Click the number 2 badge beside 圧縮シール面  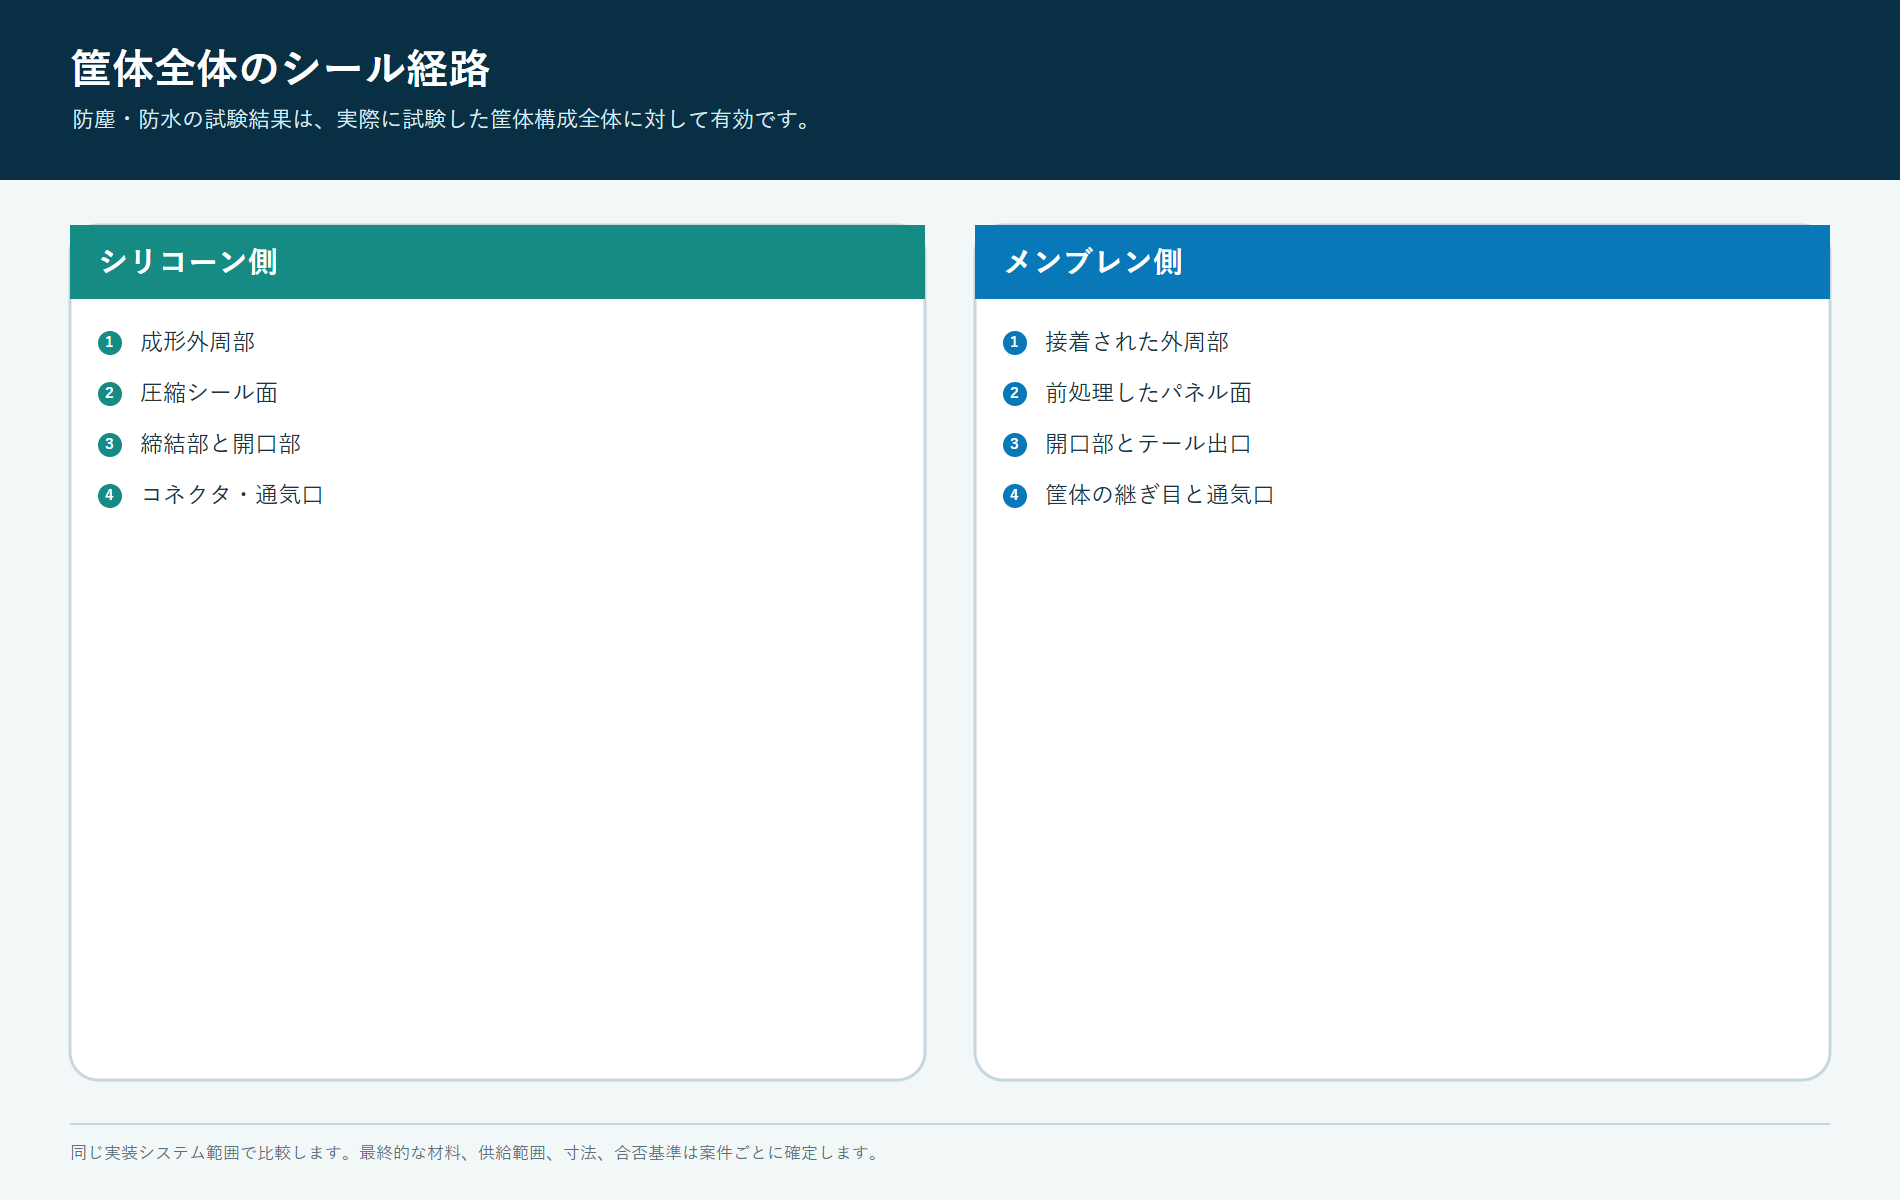[110, 394]
